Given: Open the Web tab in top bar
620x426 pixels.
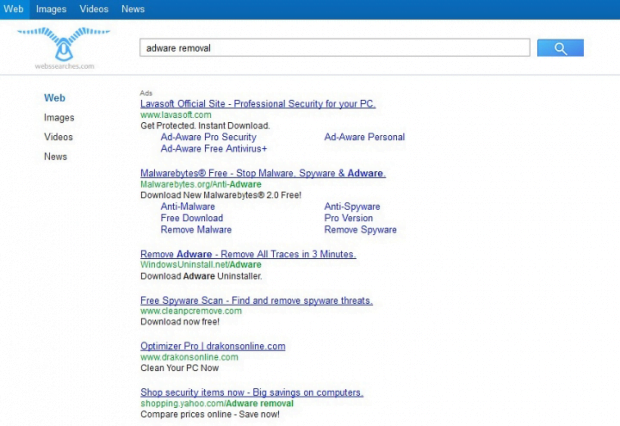Looking at the screenshot, I should (x=13, y=9).
